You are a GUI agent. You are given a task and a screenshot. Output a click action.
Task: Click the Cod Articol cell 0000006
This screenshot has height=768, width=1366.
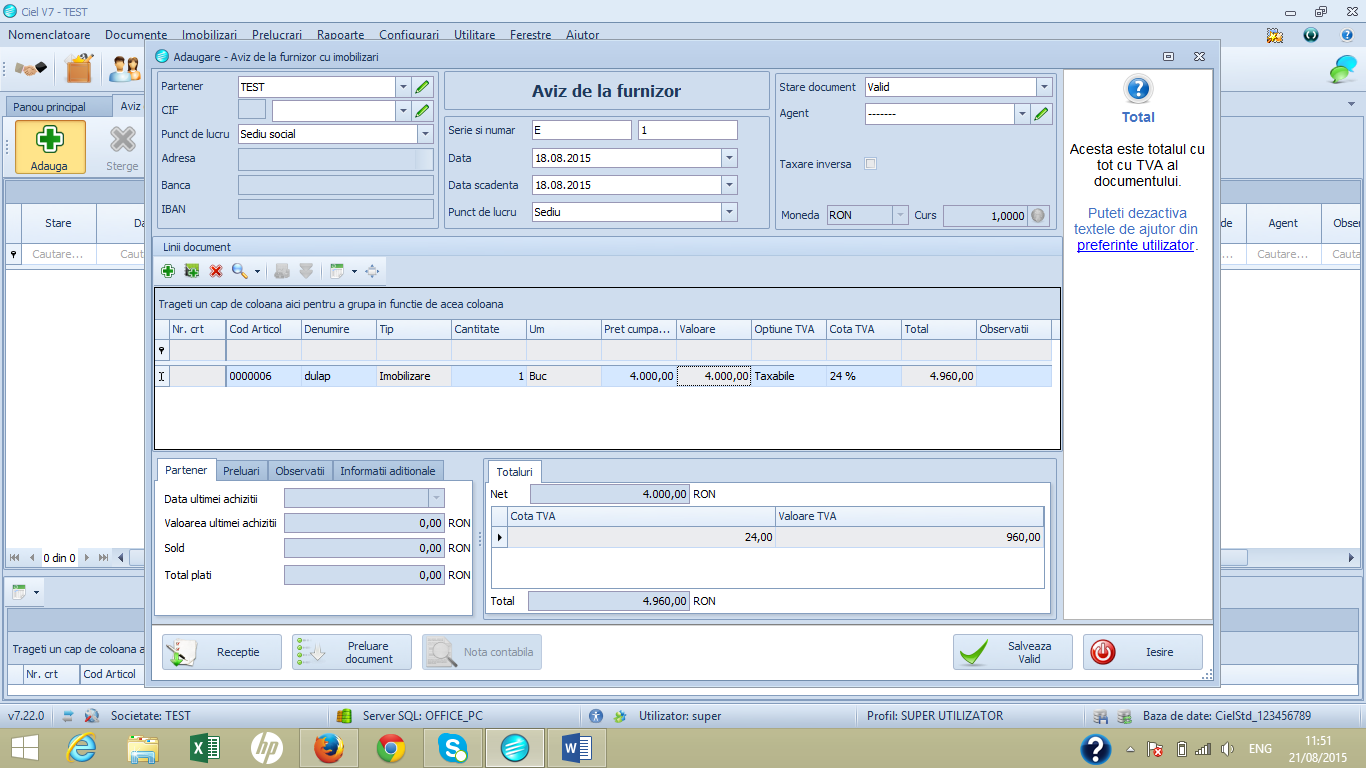[264, 376]
